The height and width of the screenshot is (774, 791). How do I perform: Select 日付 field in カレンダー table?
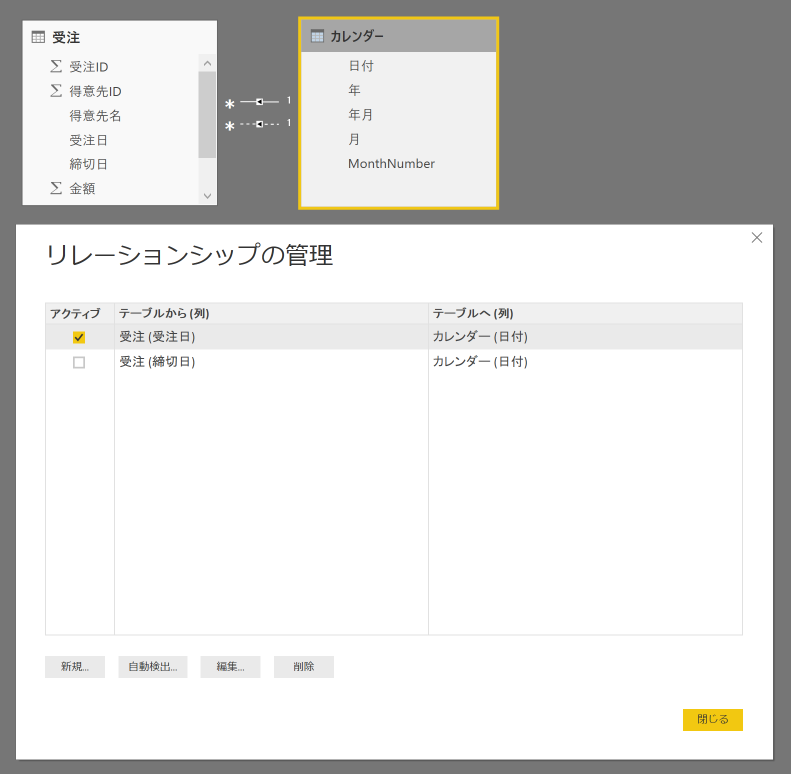coord(361,66)
